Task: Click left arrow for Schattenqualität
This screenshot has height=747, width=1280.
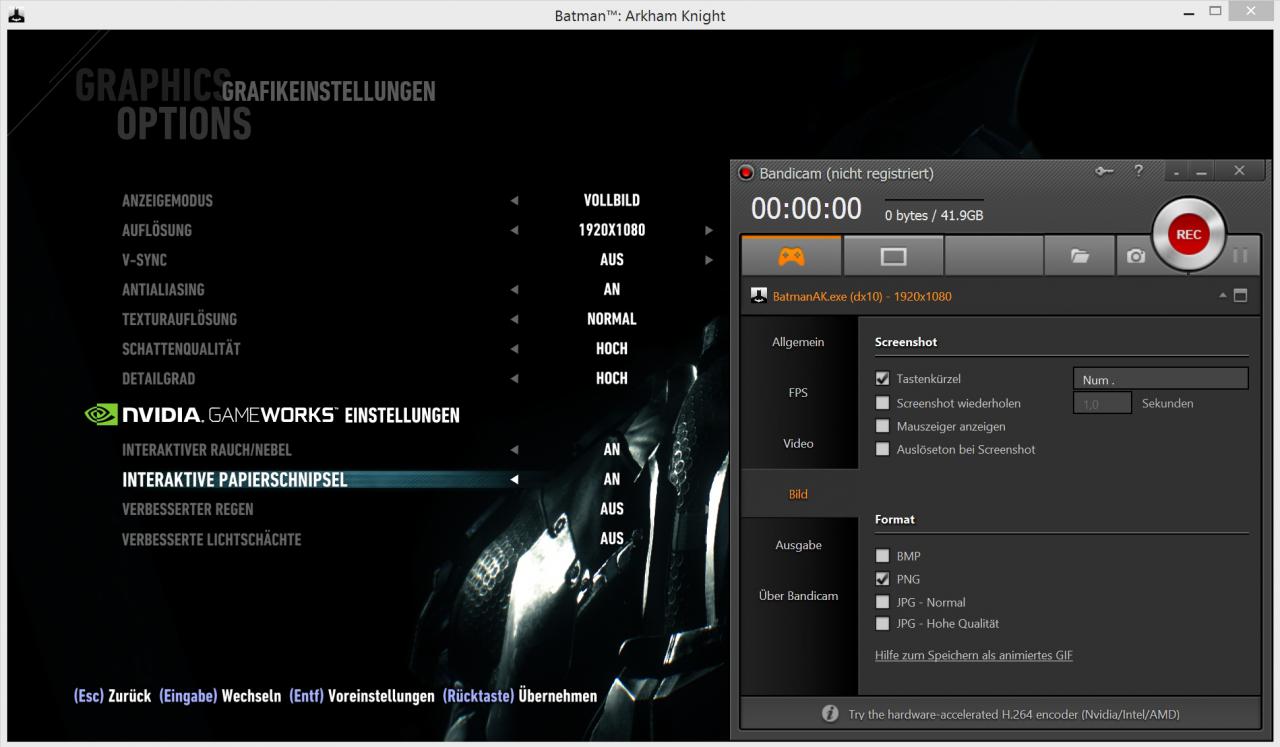Action: pyautogui.click(x=514, y=349)
